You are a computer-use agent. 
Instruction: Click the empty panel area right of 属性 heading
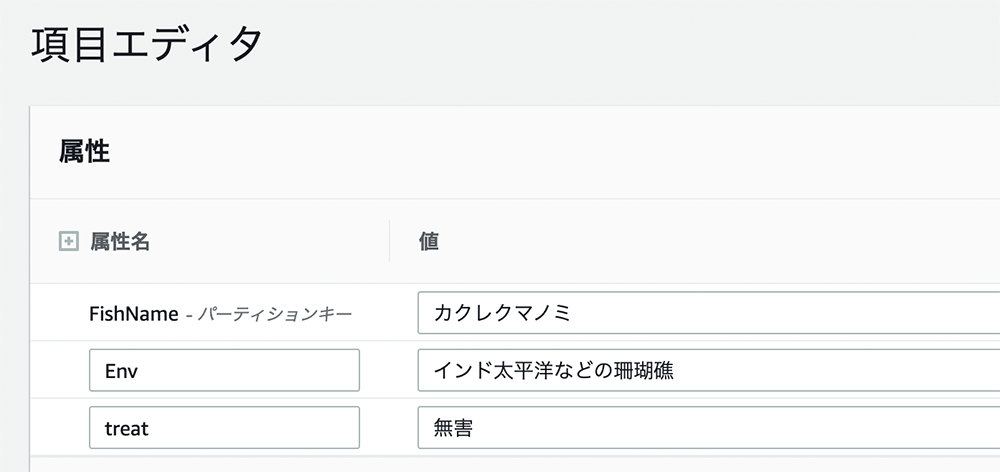point(555,152)
